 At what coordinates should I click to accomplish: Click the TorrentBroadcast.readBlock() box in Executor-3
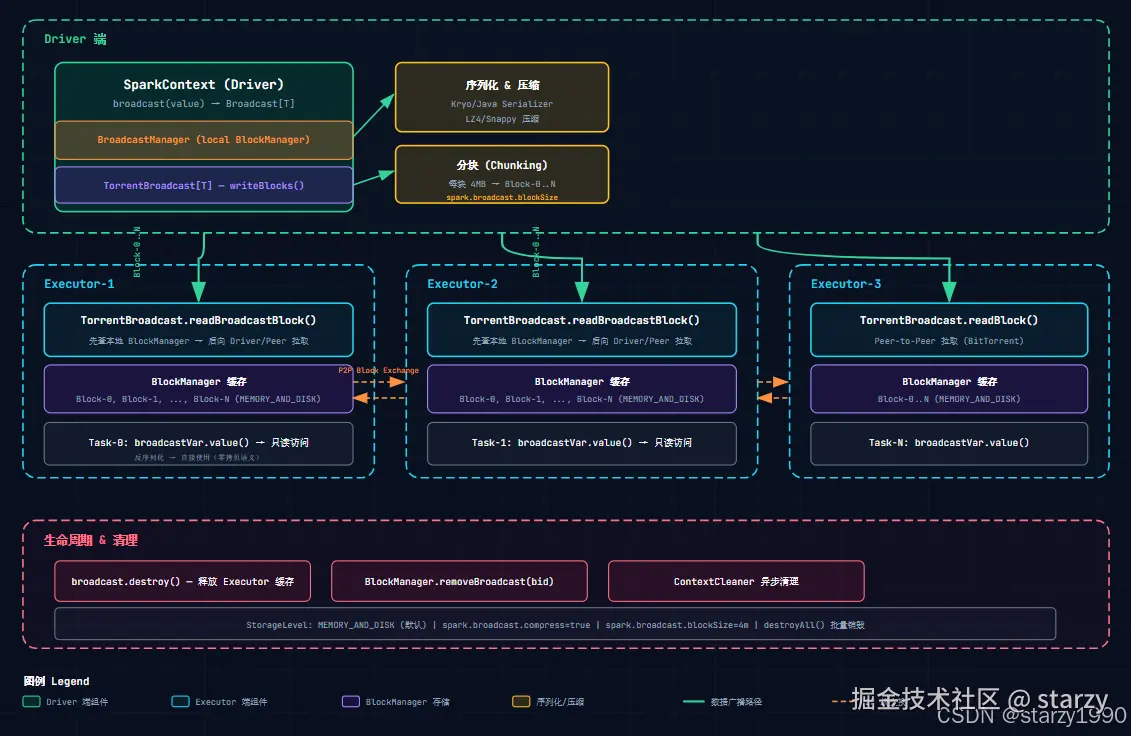click(x=949, y=330)
